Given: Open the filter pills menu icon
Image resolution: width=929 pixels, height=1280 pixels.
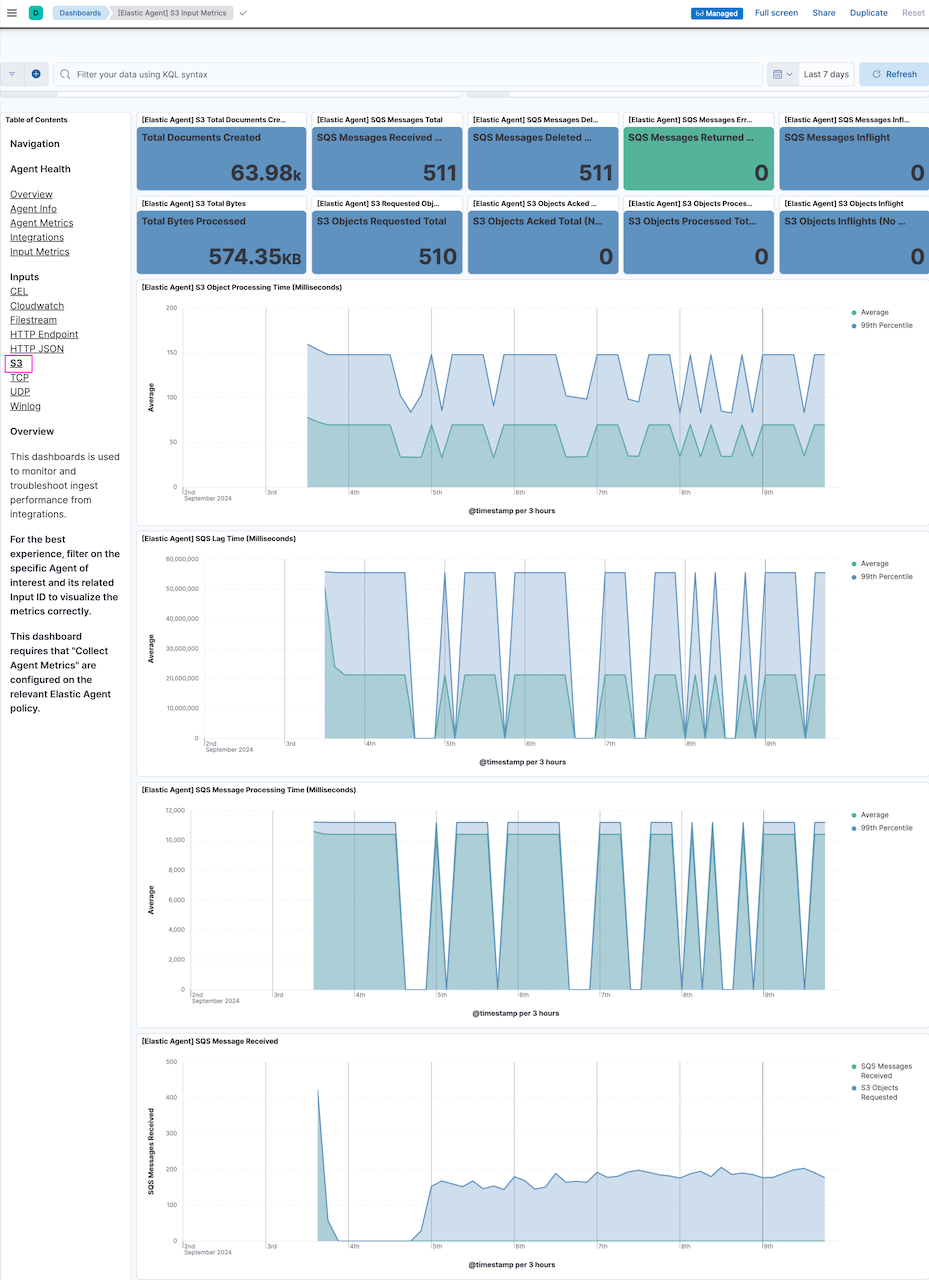Looking at the screenshot, I should (11, 73).
